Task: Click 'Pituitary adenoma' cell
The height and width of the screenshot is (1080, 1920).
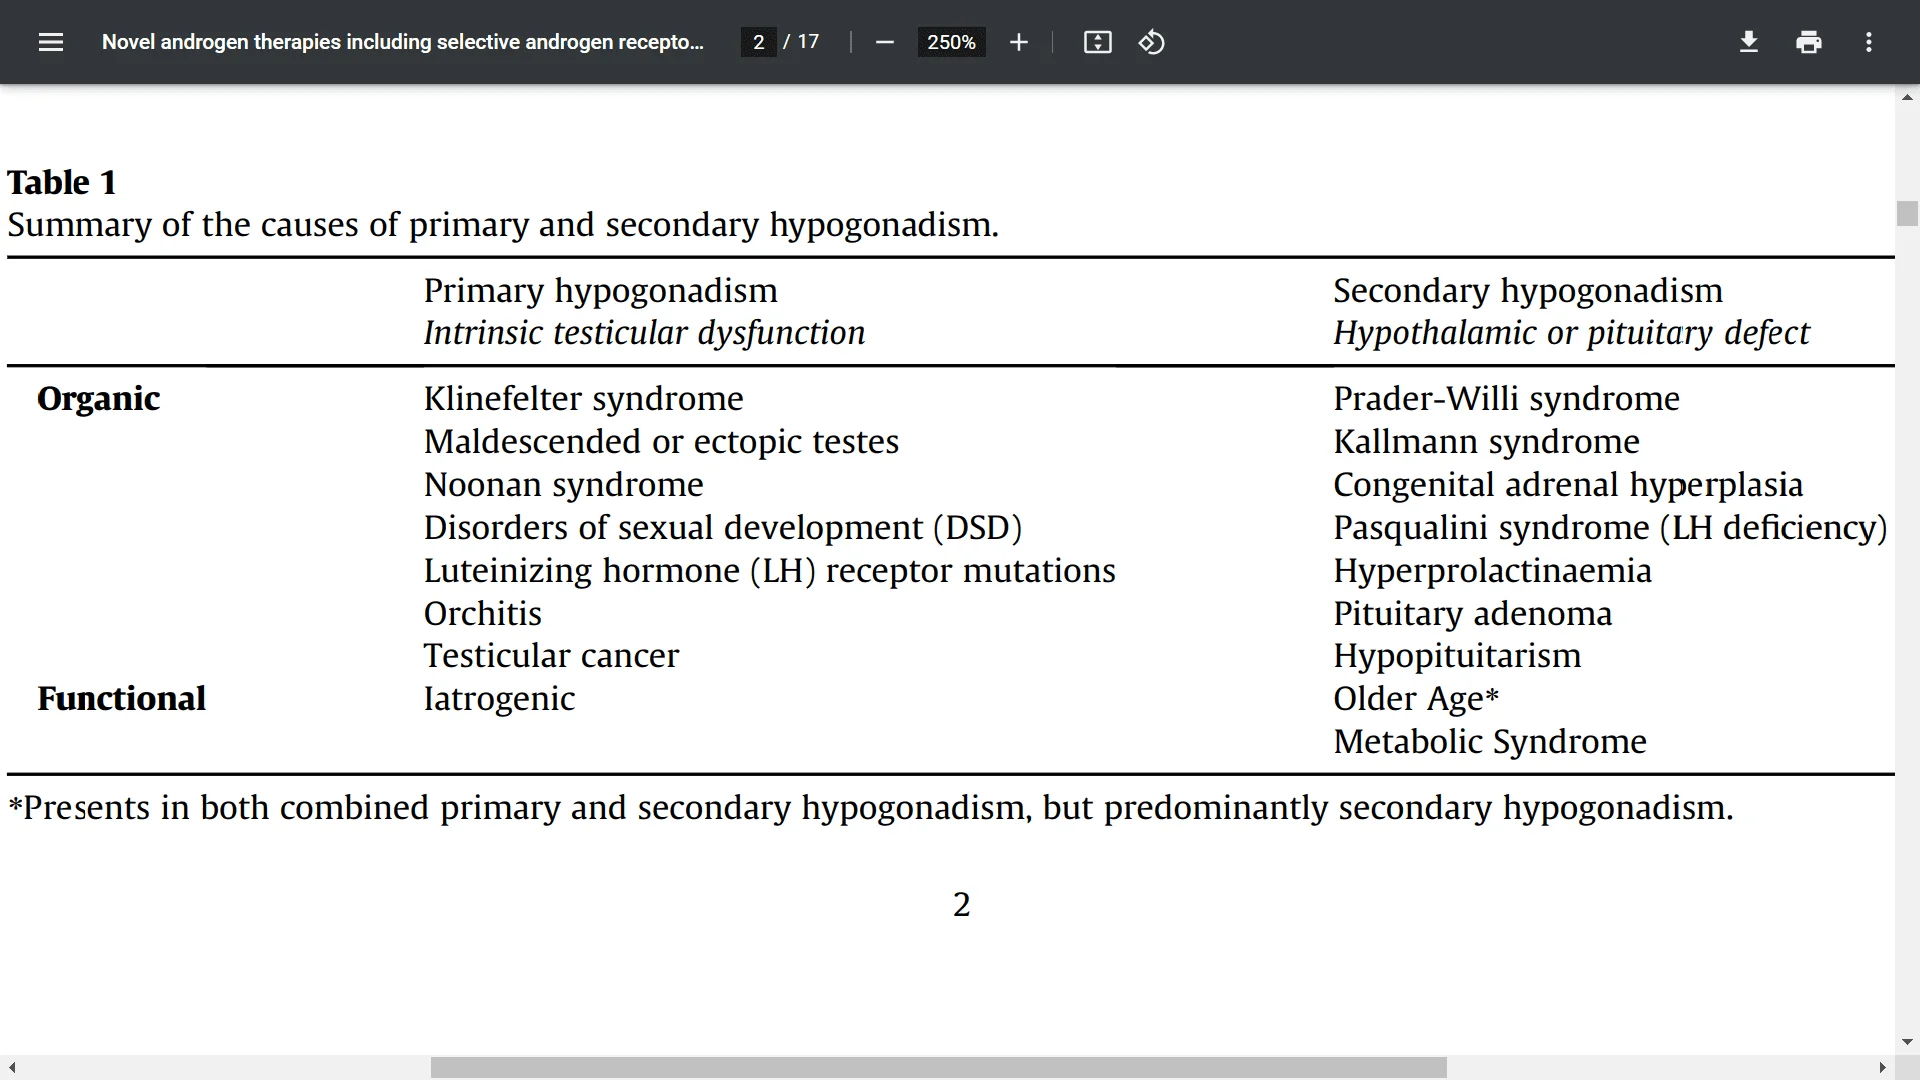Action: click(1472, 613)
